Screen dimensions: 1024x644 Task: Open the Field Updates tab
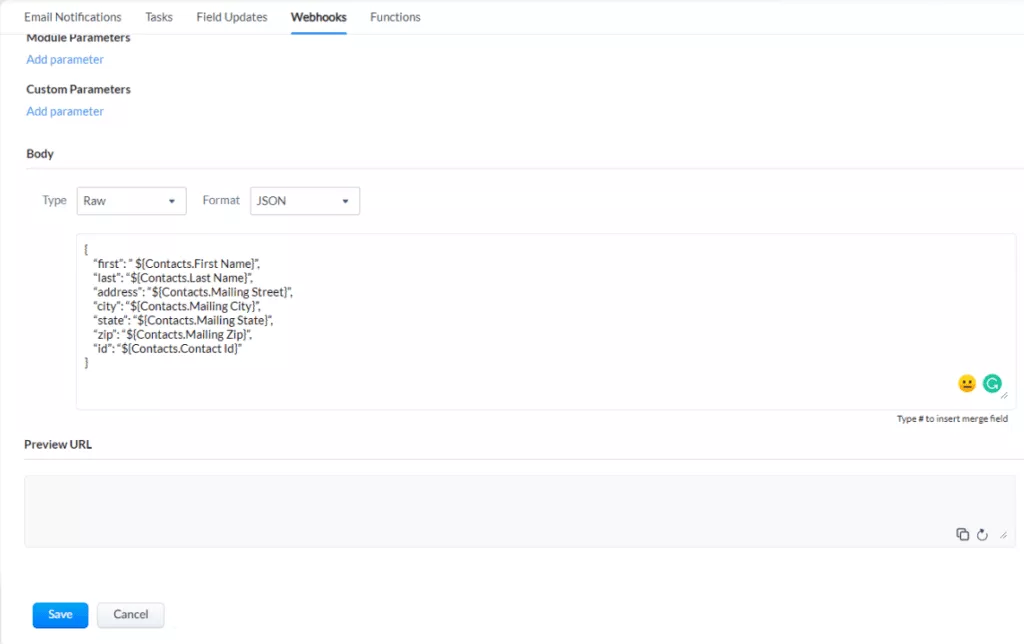(232, 17)
